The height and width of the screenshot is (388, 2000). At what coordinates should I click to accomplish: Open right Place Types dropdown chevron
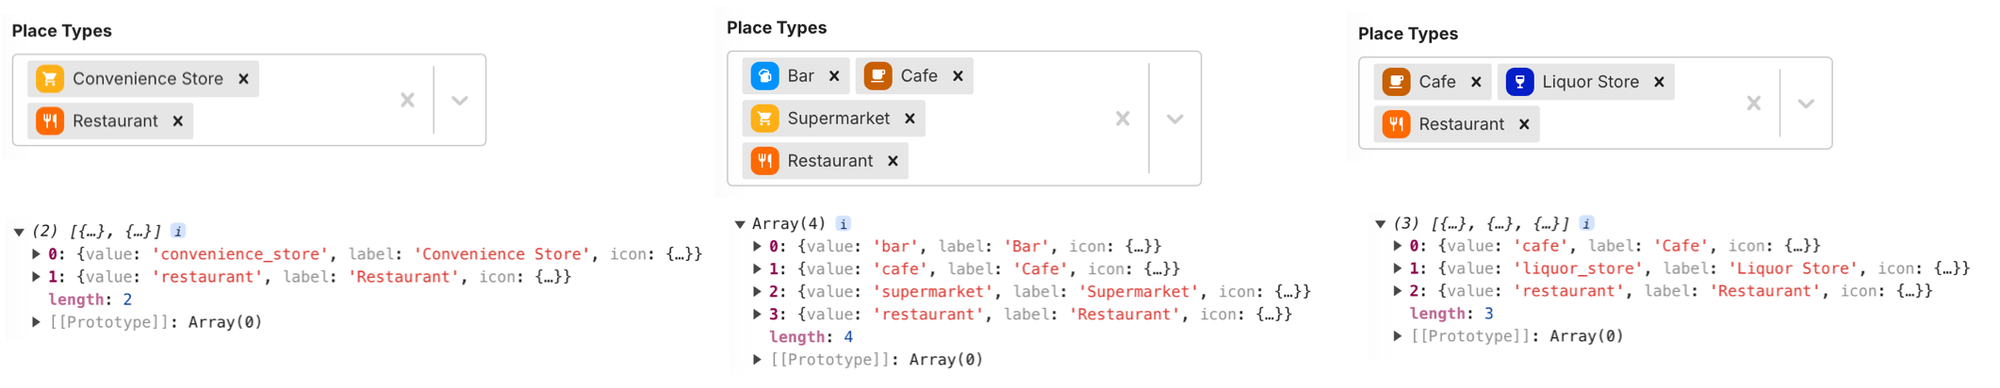pyautogui.click(x=1805, y=103)
